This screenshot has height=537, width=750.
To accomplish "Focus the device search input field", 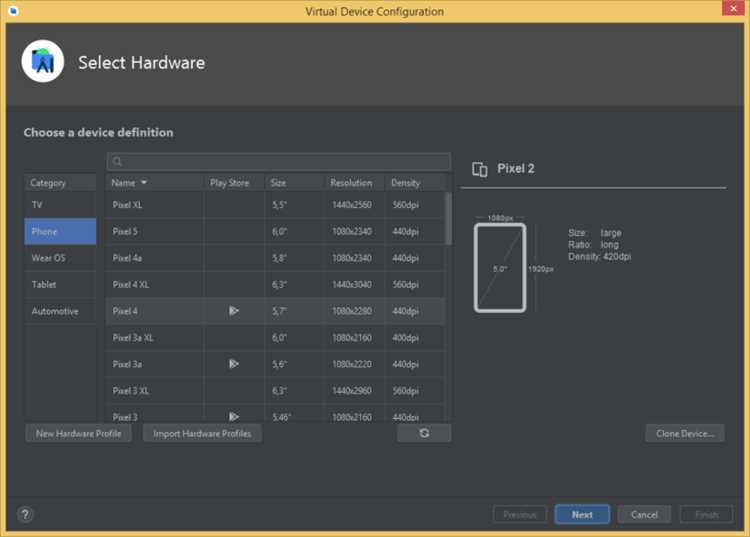I will coord(279,162).
